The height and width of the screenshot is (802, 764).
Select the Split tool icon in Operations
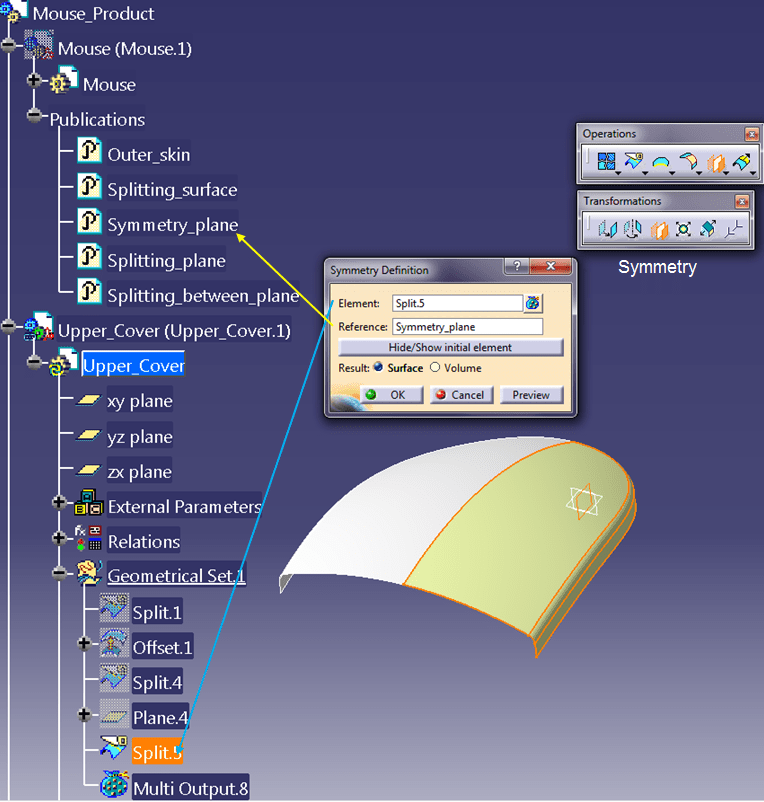click(x=632, y=161)
